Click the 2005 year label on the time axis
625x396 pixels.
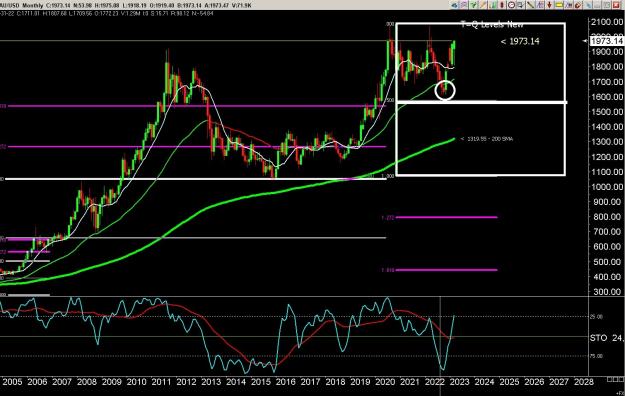[12, 382]
